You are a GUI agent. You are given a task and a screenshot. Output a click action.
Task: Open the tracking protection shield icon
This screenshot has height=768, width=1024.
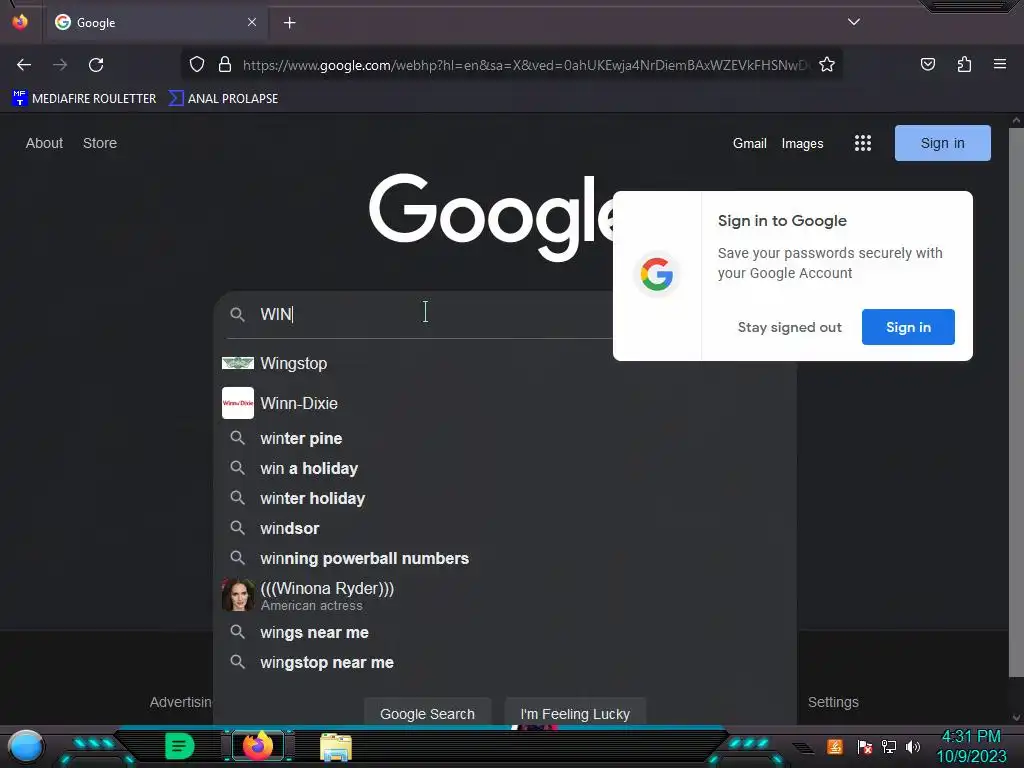[197, 65]
